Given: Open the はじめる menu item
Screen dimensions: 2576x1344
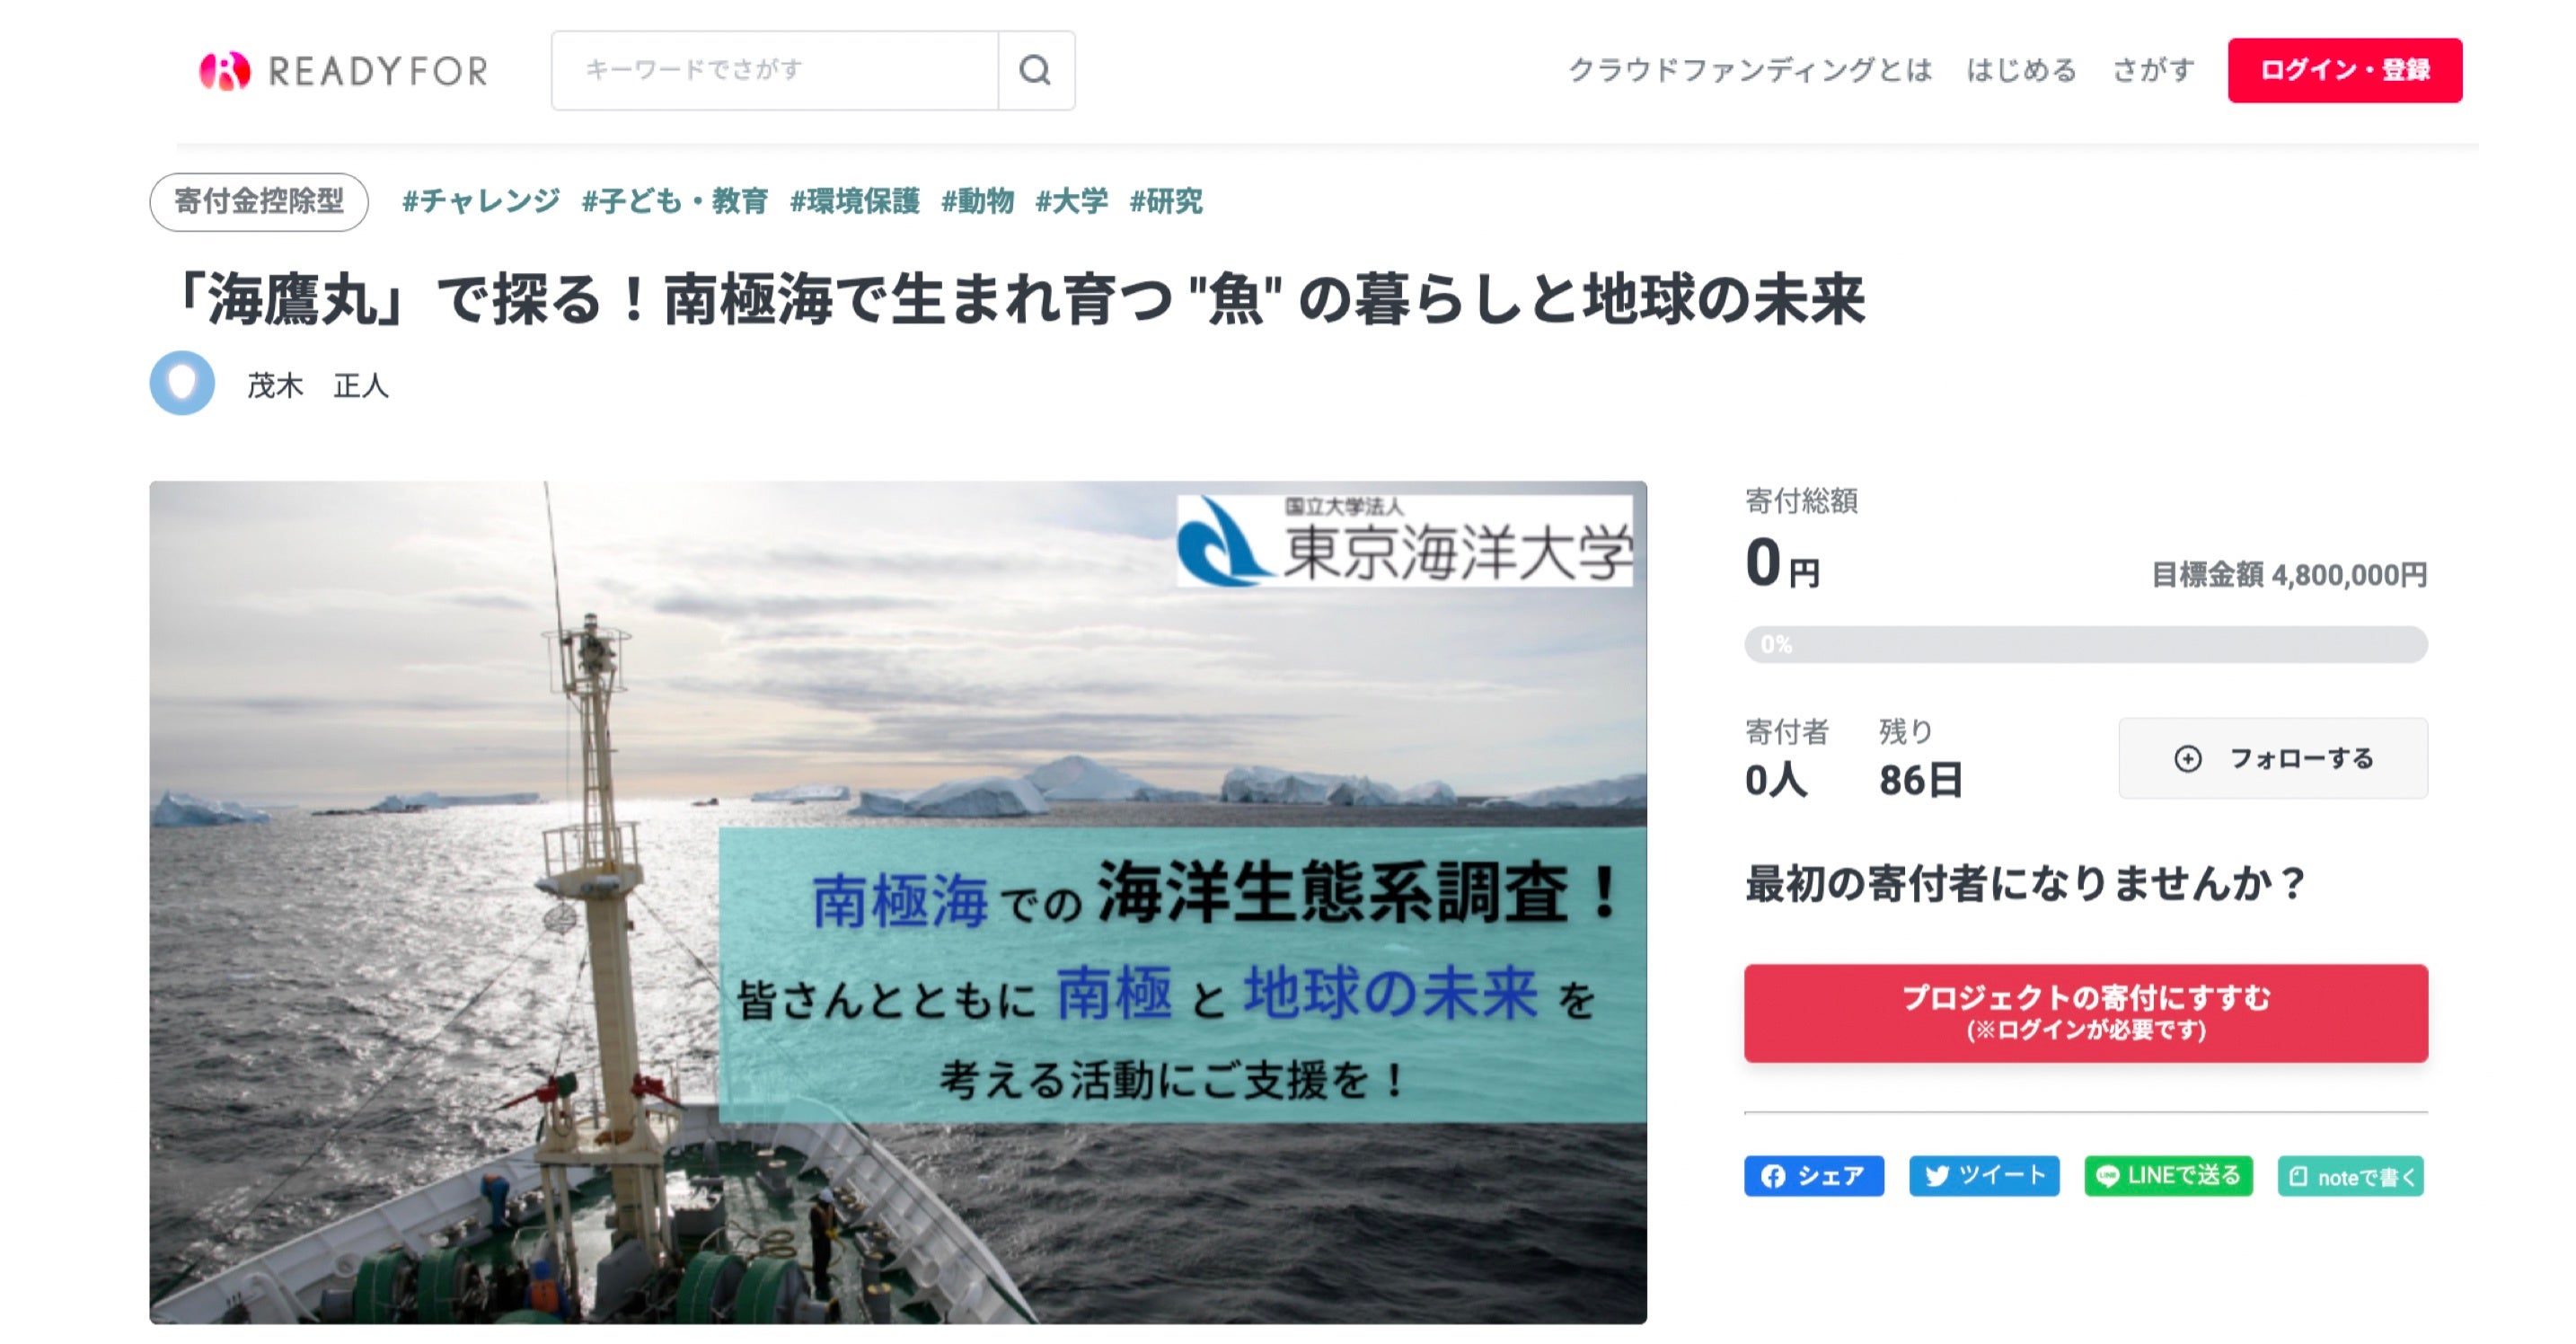Looking at the screenshot, I should [x=2021, y=70].
